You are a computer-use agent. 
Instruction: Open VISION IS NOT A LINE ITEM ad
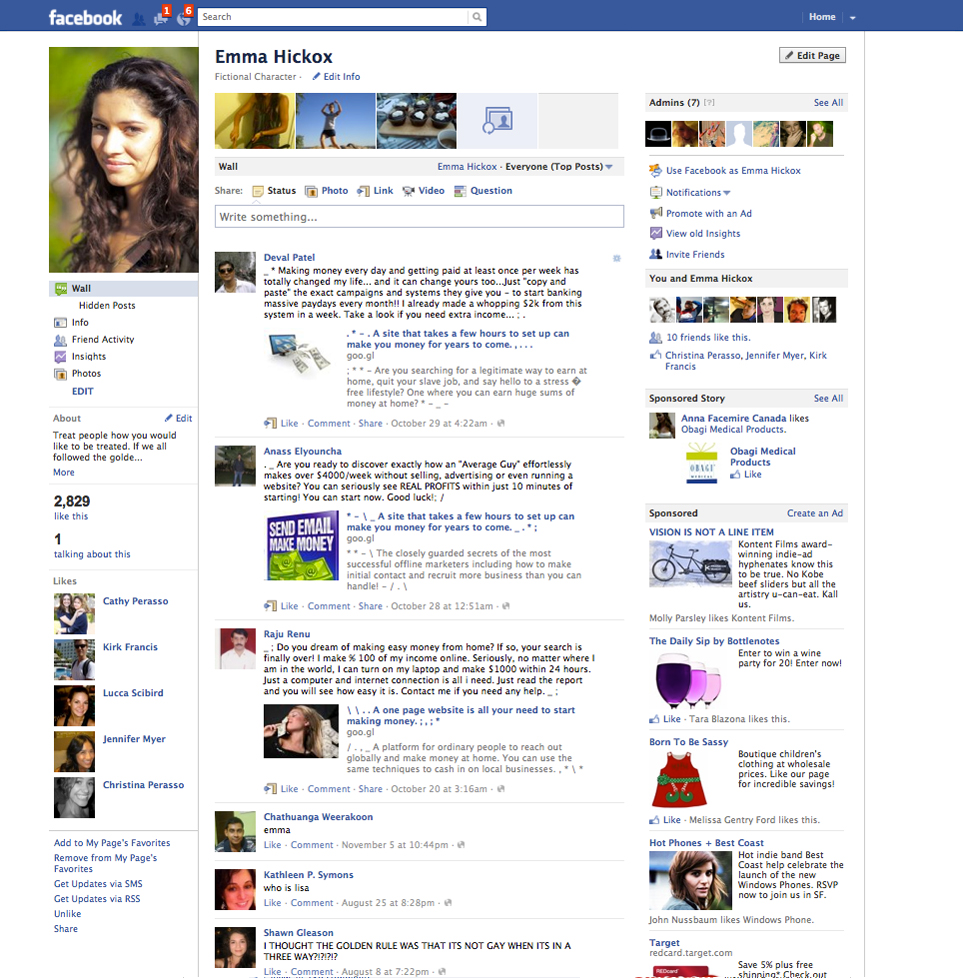[711, 532]
